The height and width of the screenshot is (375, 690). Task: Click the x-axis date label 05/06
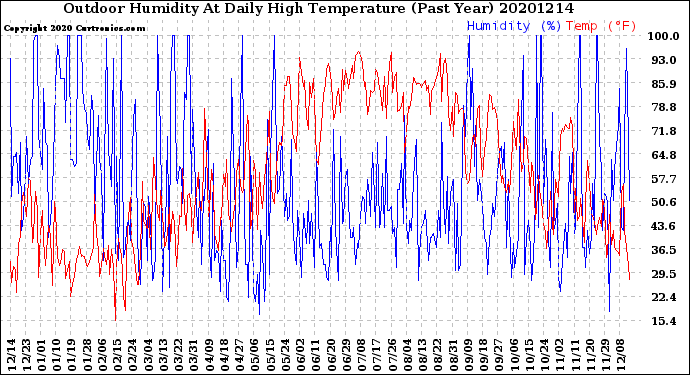(254, 355)
